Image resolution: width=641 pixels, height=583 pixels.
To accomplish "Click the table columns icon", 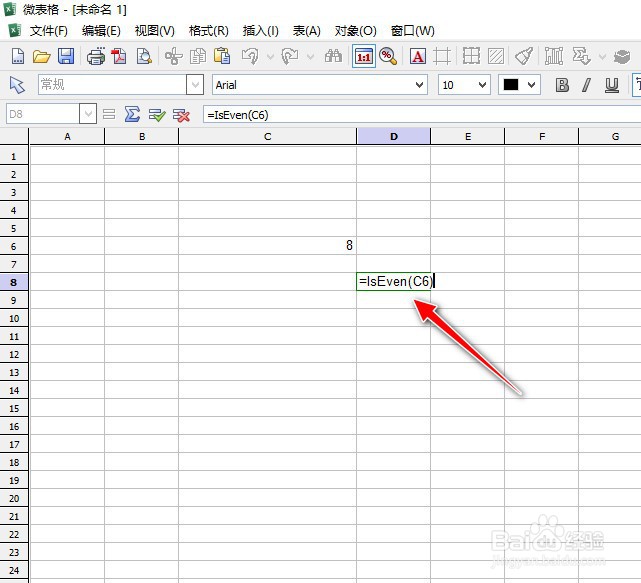I will [x=554, y=56].
